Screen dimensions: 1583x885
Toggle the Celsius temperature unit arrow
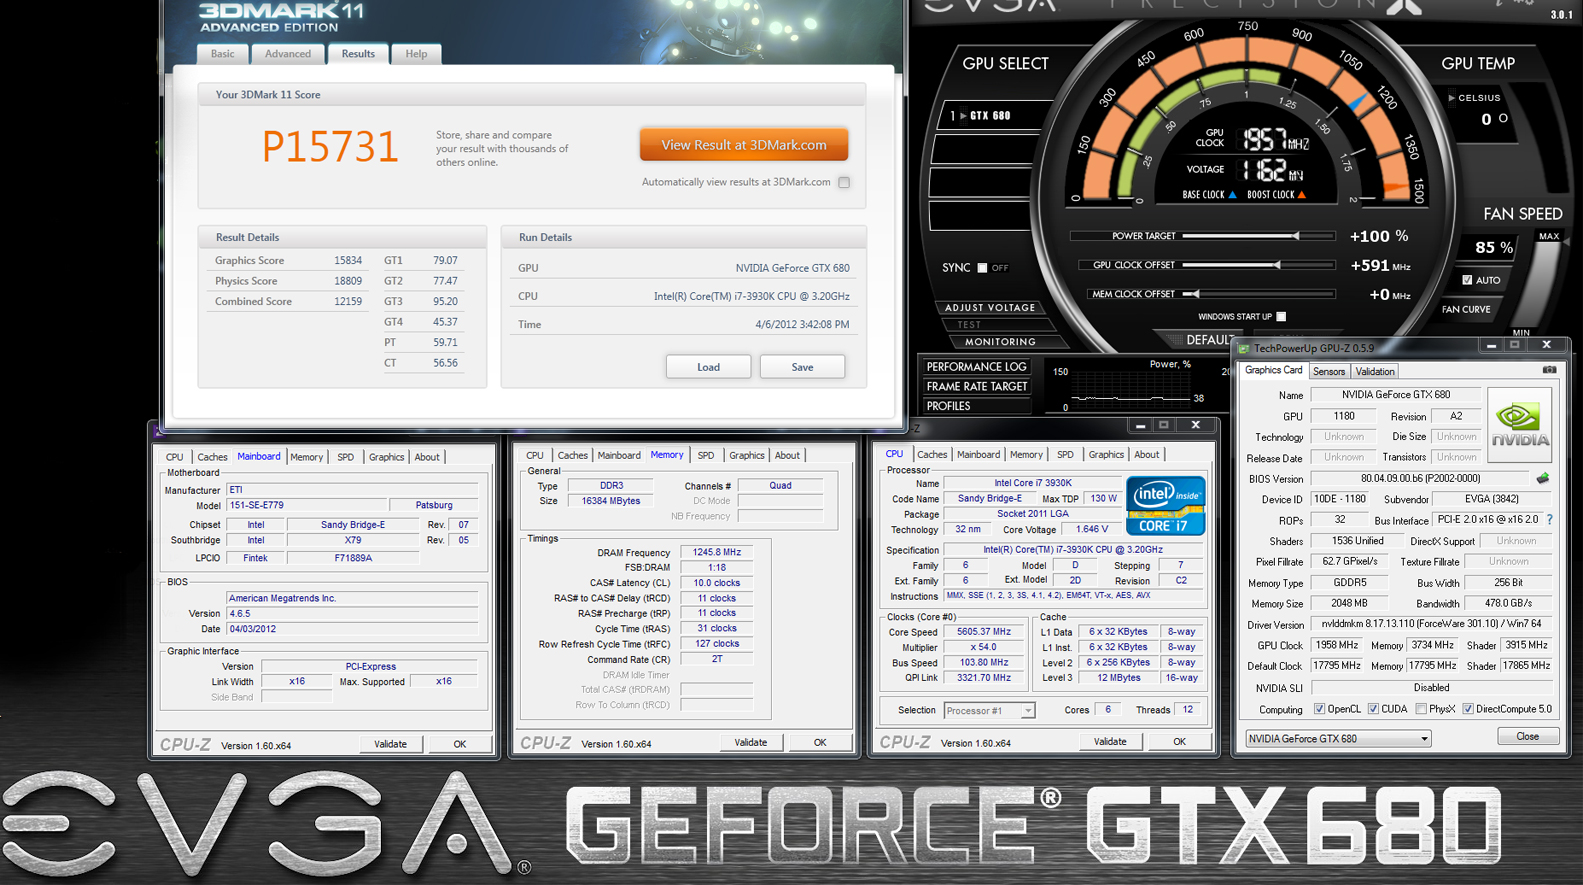tap(1452, 98)
